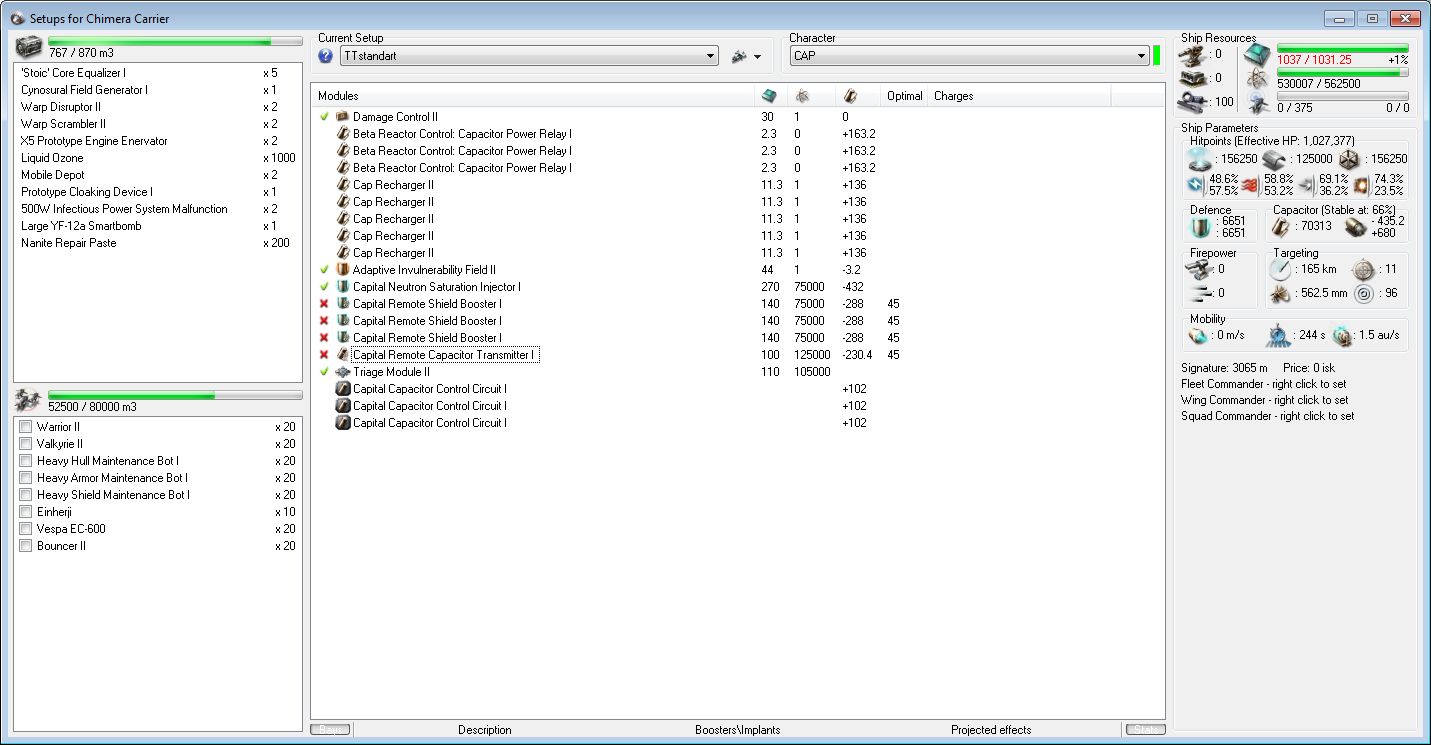1431x745 pixels.
Task: Click the powergrid icon in Ship Resources
Action: point(1257,80)
